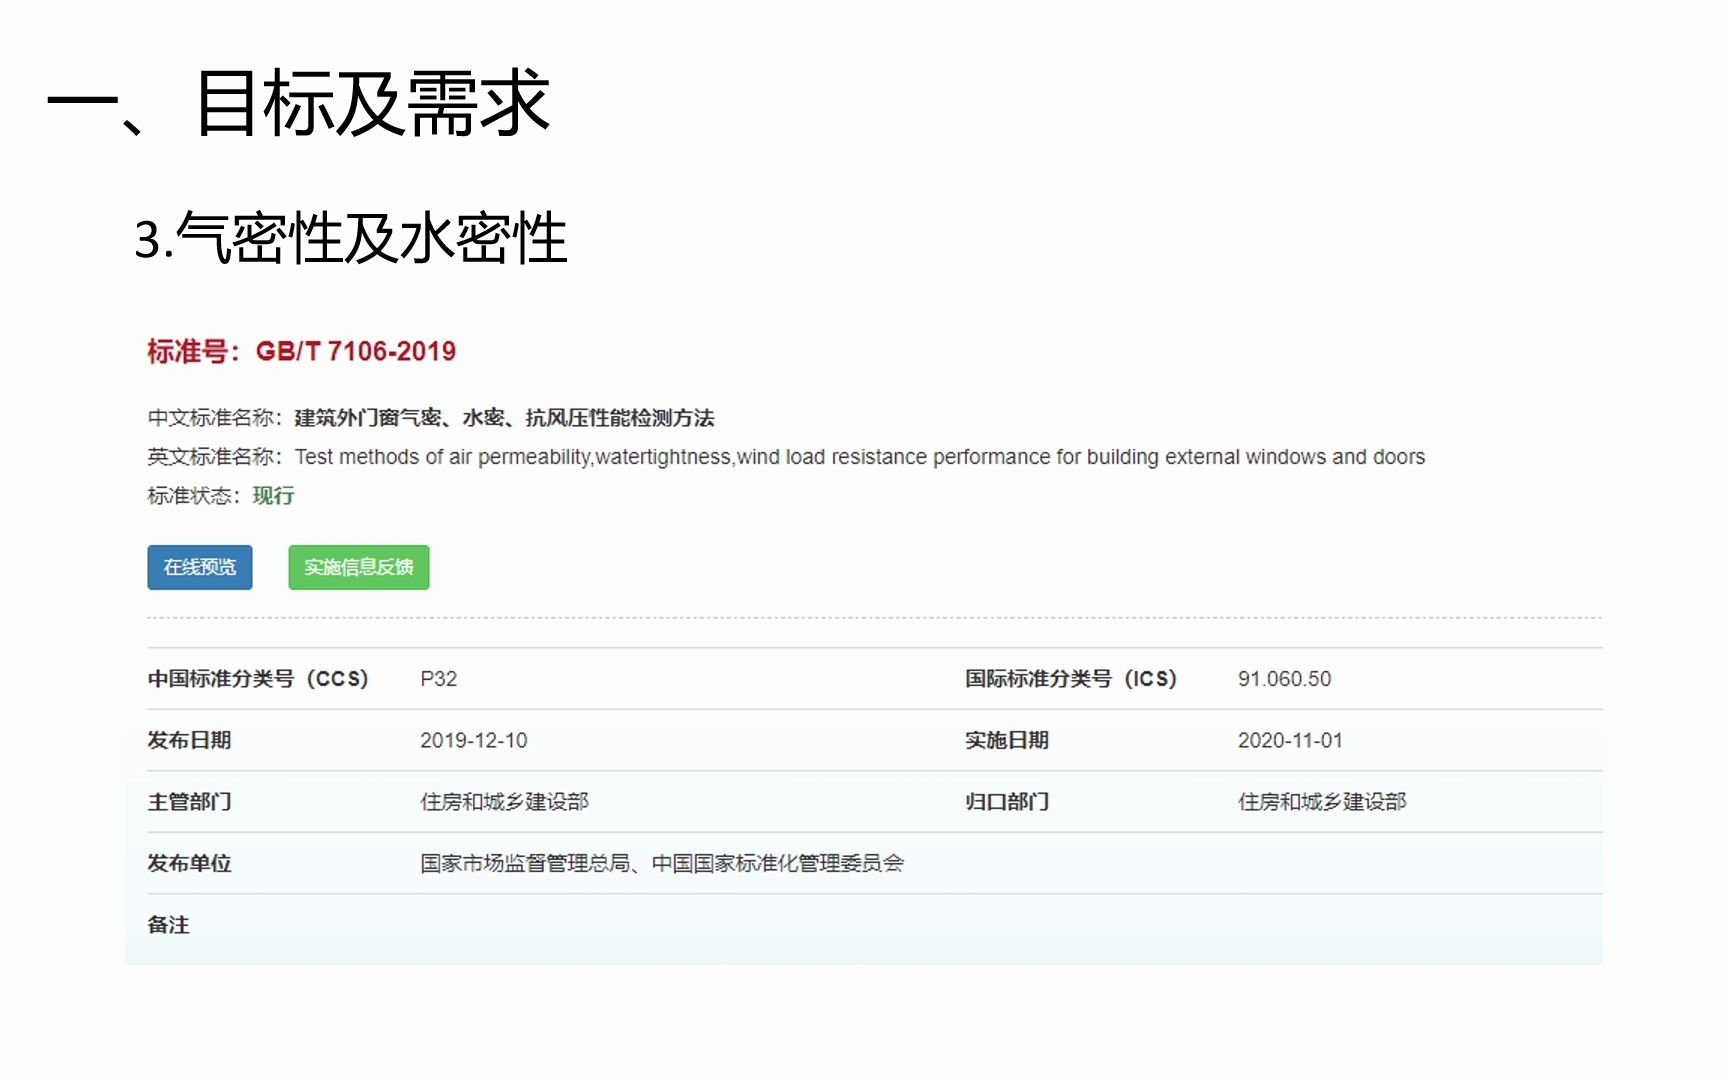Click the 备注 label
Screen dimensions: 1728x1080
[x=168, y=925]
